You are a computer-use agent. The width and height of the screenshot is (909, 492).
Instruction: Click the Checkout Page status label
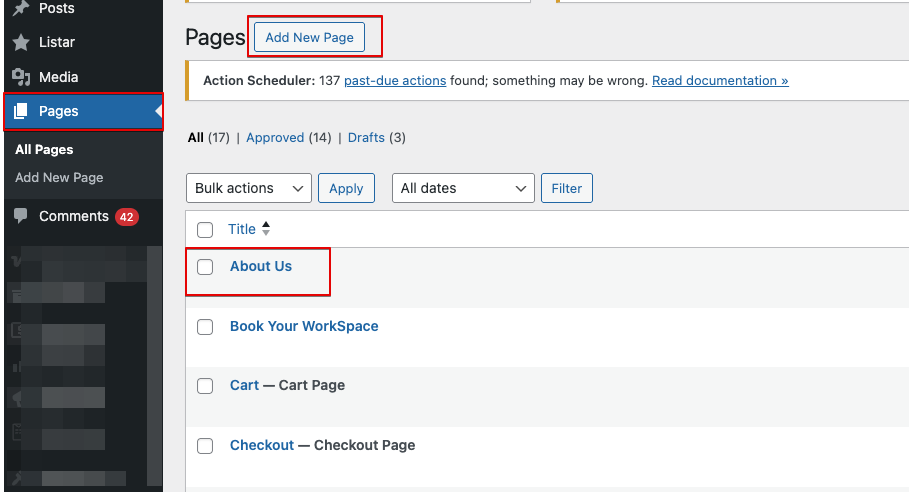click(364, 445)
